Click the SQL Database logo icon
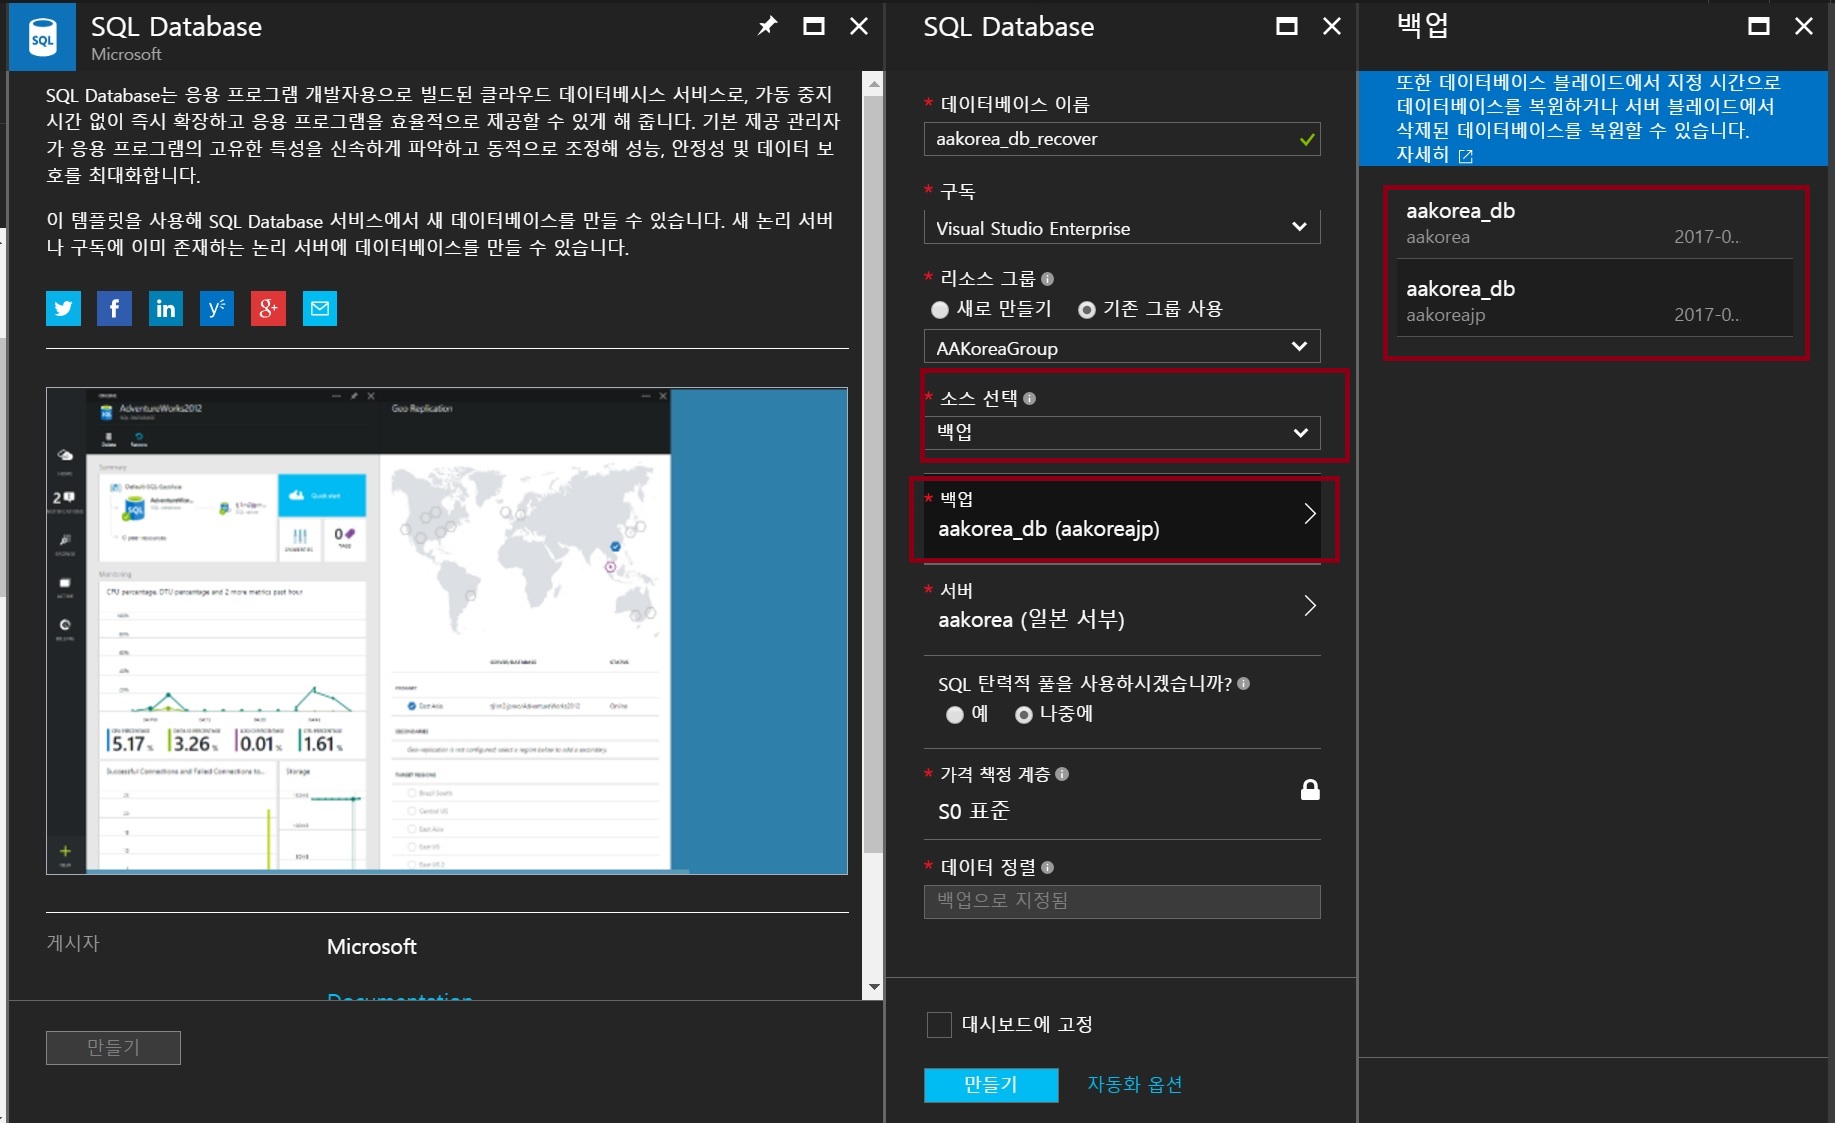Image resolution: width=1835 pixels, height=1123 pixels. (42, 37)
